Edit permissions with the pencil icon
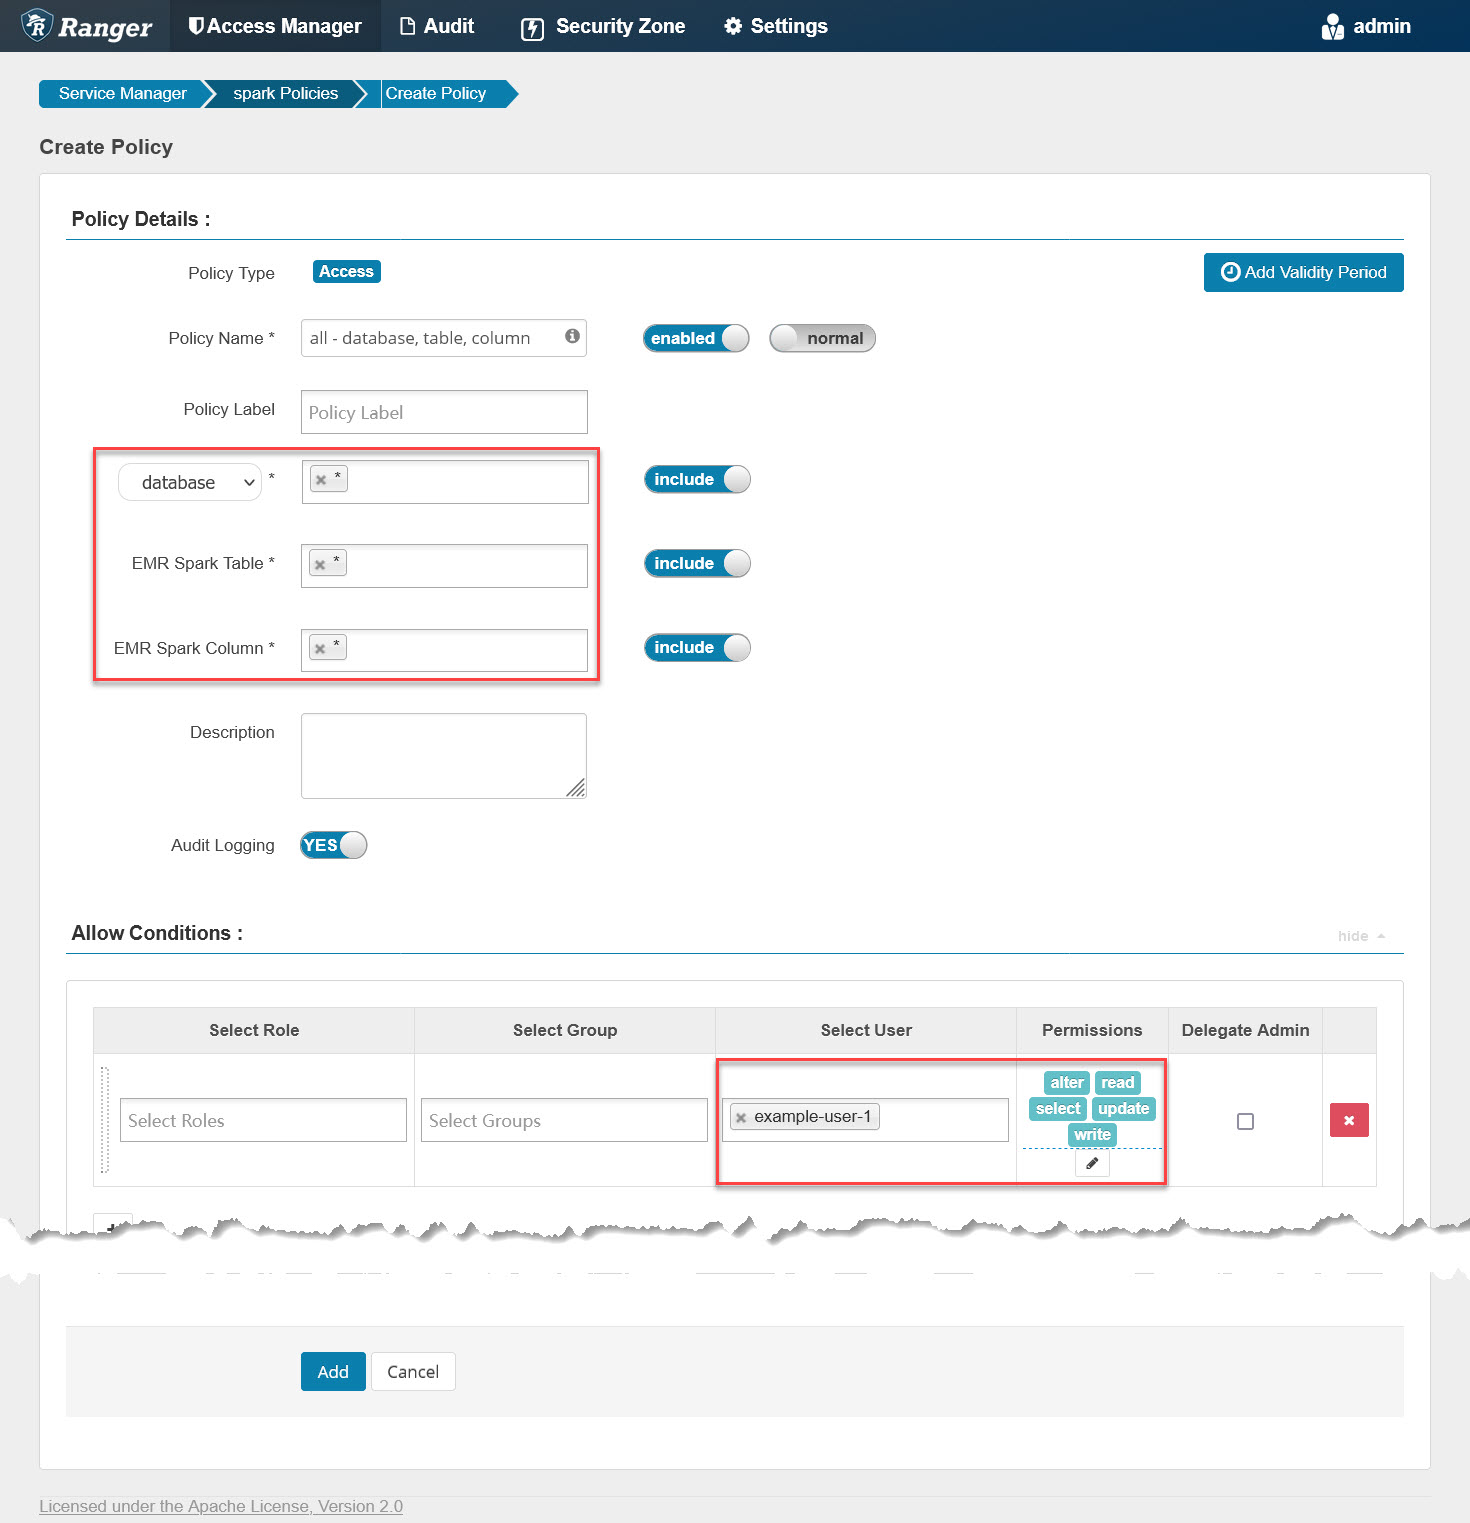The height and width of the screenshot is (1523, 1470). 1092,1163
